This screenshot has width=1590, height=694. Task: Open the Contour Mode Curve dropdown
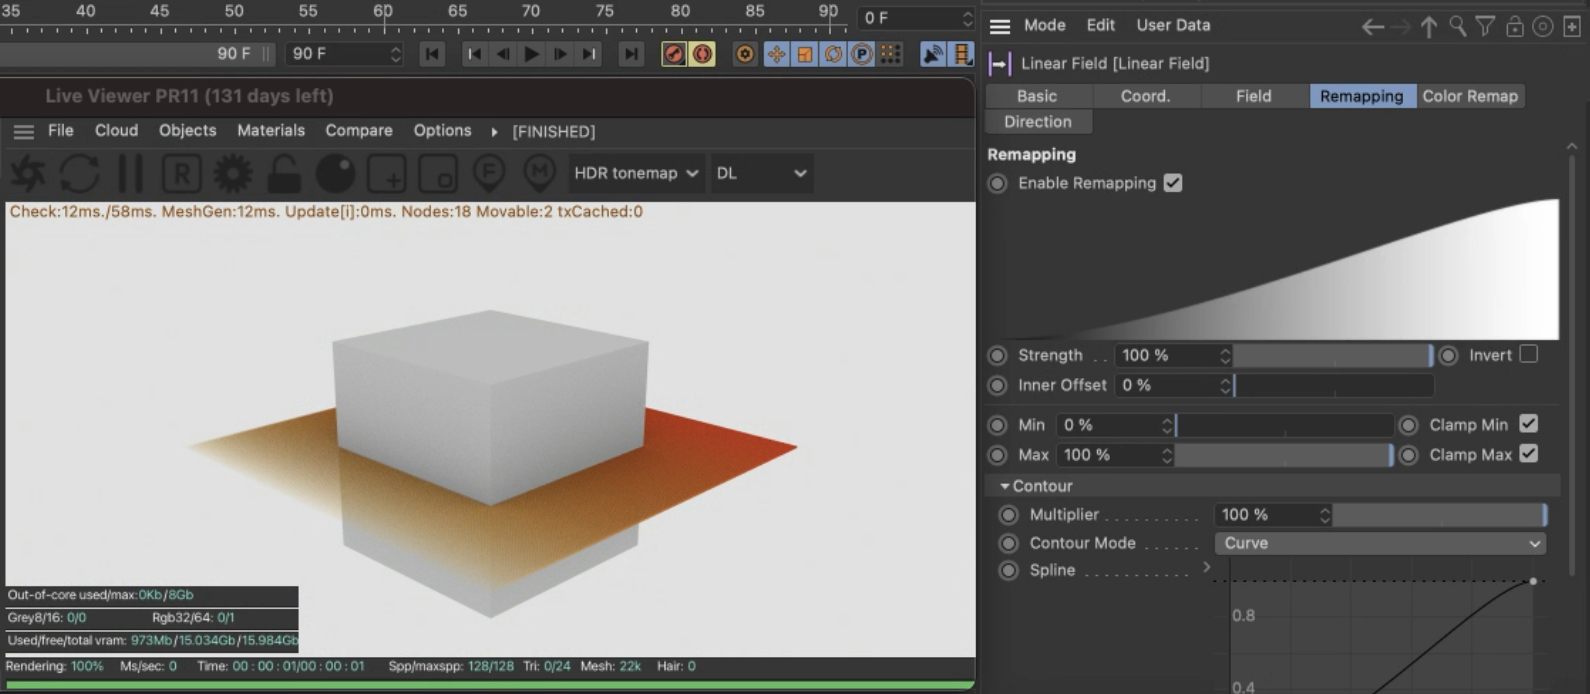coord(1380,543)
